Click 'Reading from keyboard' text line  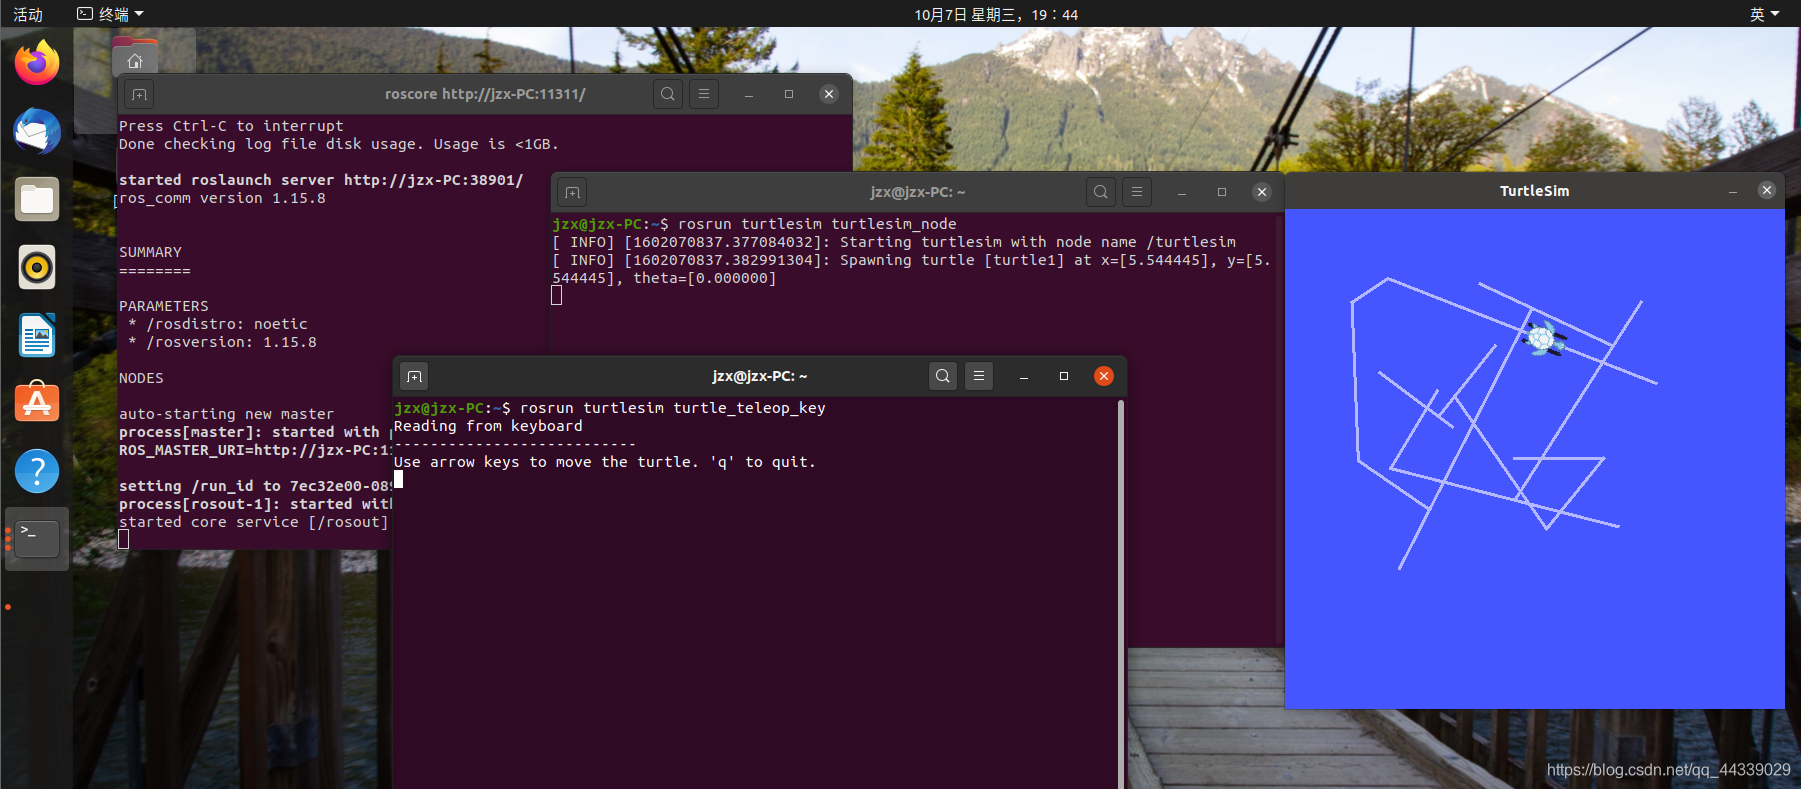[488, 426]
